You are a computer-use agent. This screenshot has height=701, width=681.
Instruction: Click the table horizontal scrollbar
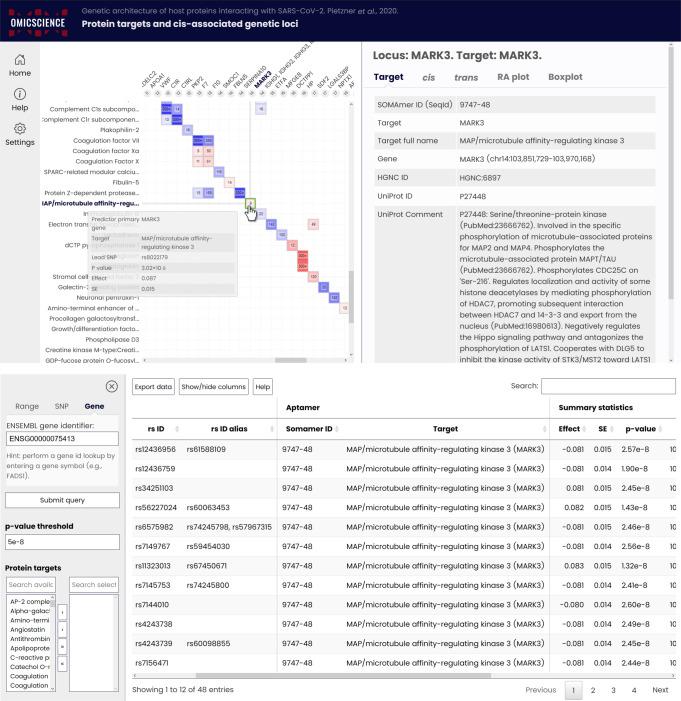pyautogui.click(x=343, y=676)
